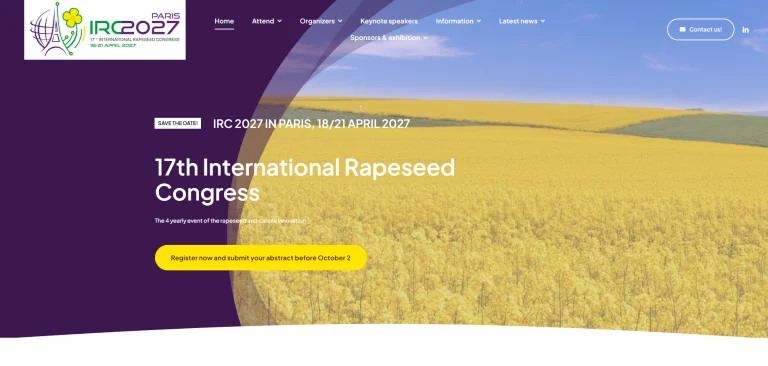Viewport: 768px width, 366px height.
Task: Open the LinkedIn icon link
Action: pyautogui.click(x=745, y=29)
